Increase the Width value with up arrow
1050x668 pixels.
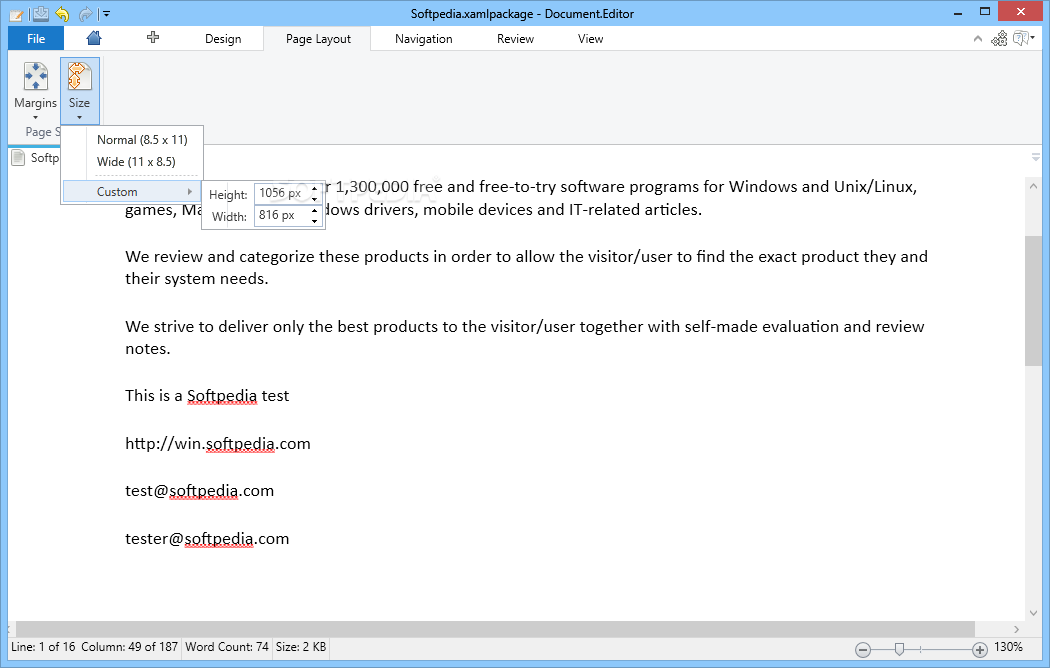click(315, 211)
